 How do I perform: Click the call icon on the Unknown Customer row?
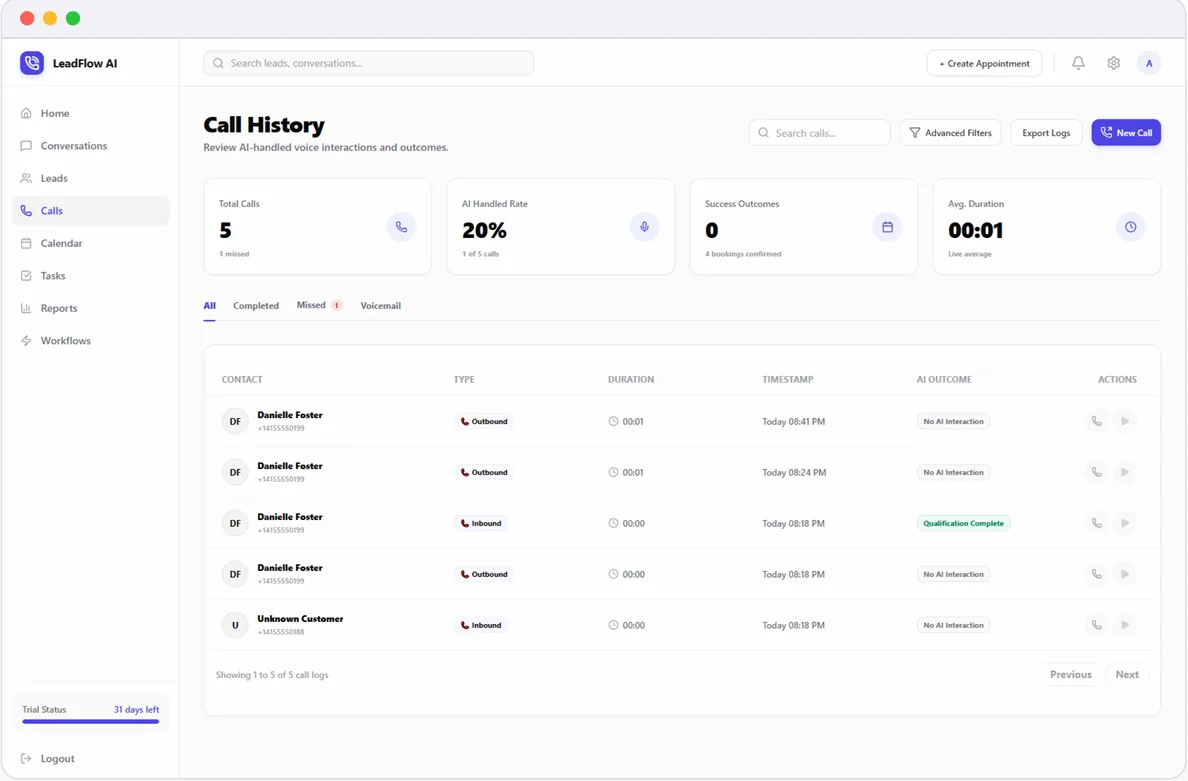click(x=1096, y=625)
